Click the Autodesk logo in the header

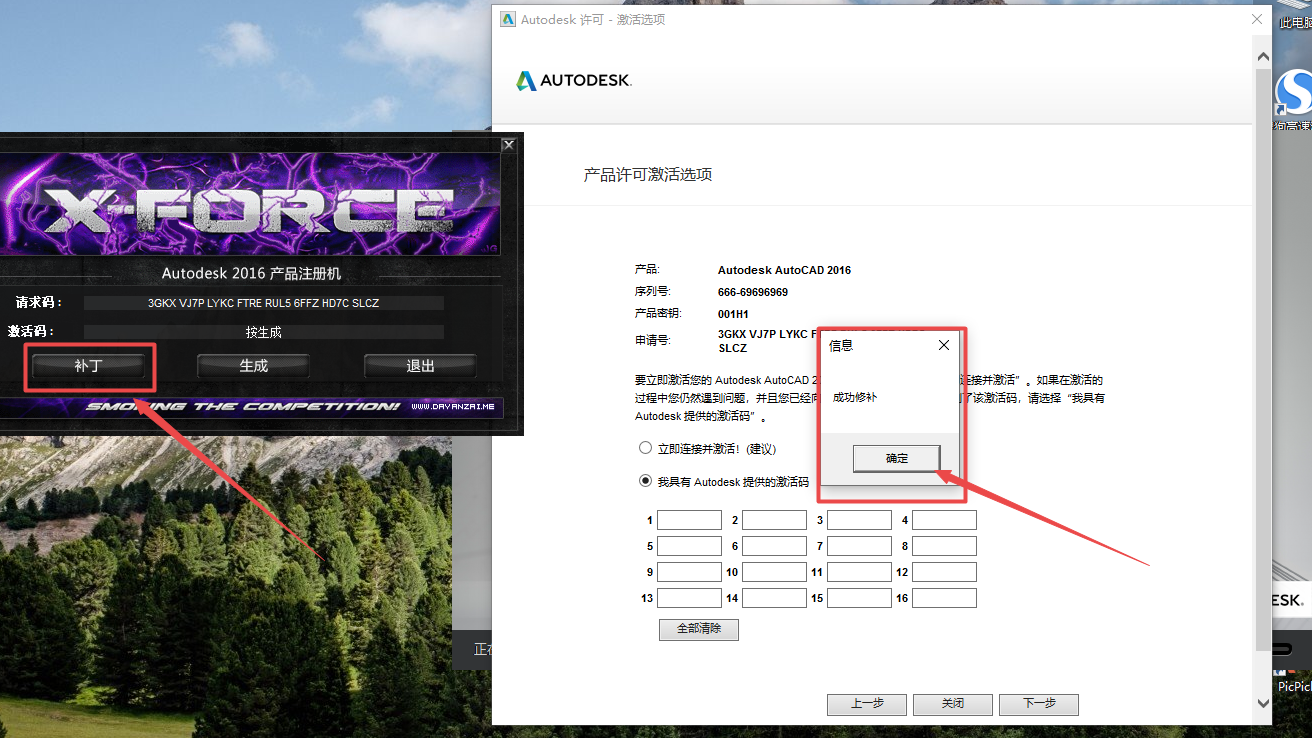click(x=573, y=81)
